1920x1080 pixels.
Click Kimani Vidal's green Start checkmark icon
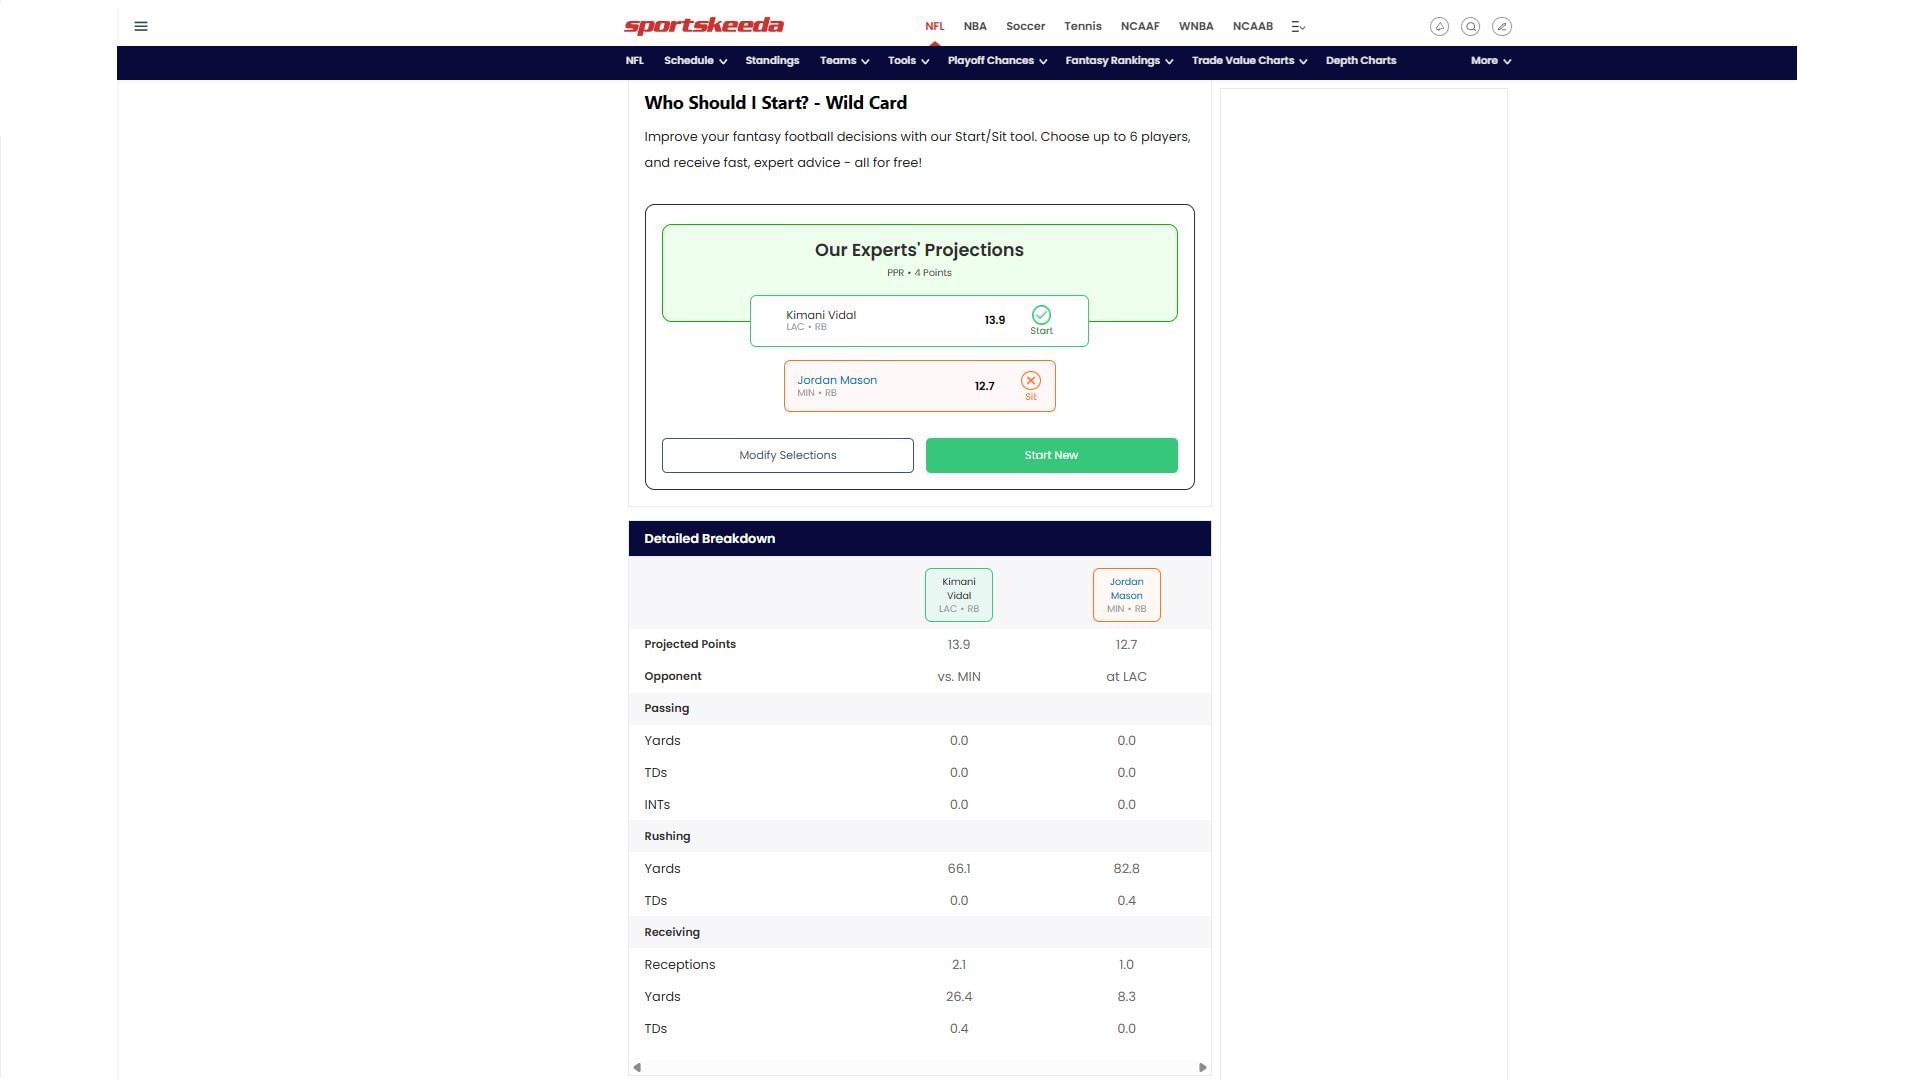pos(1041,315)
